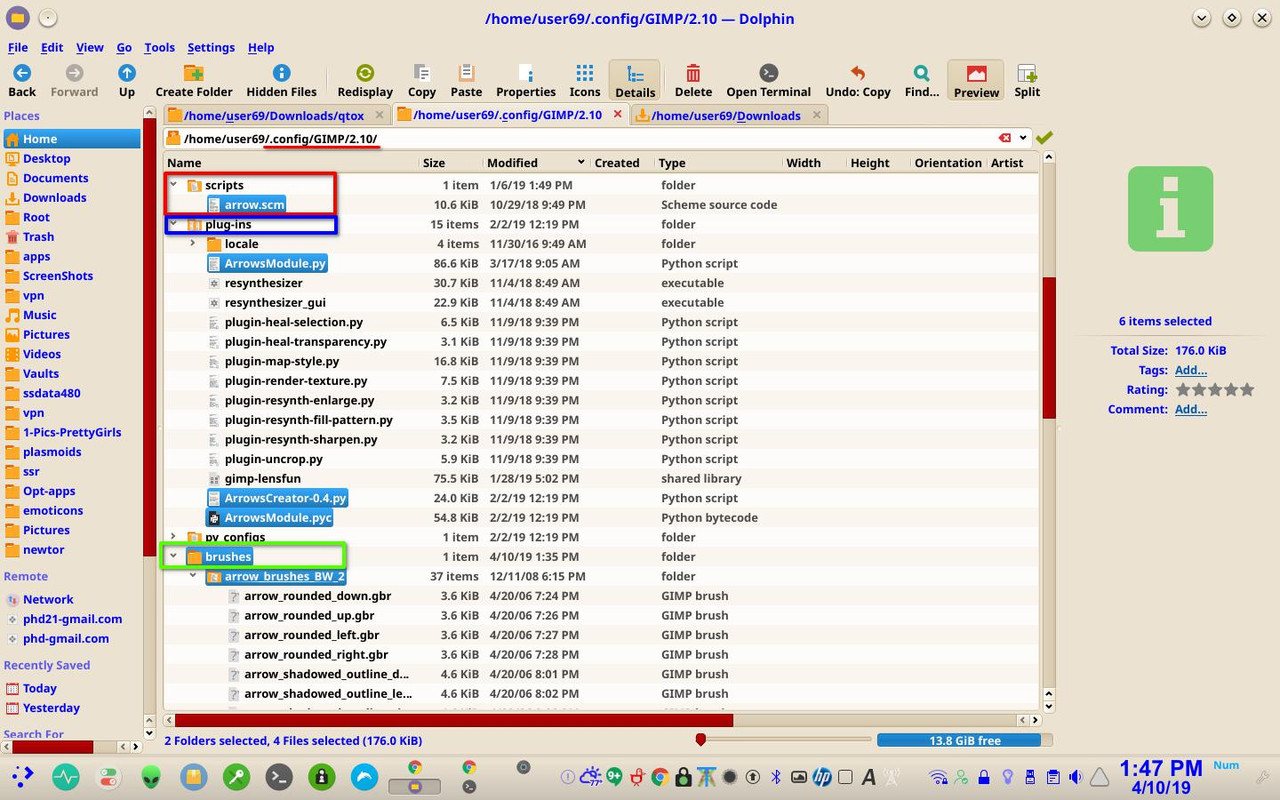Click Undo: Copy in the toolbar
Screen dimensions: 1280x800
(x=858, y=81)
